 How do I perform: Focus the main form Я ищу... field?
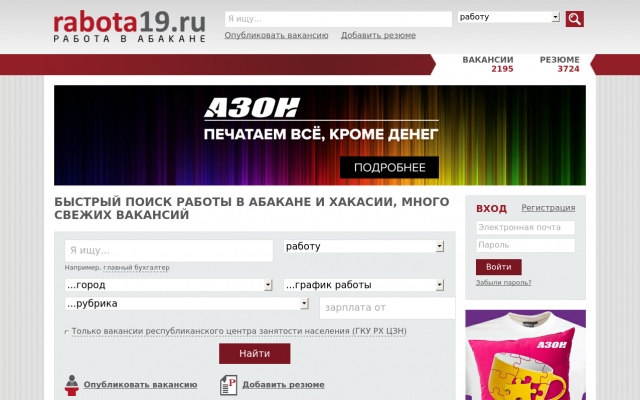[169, 251]
